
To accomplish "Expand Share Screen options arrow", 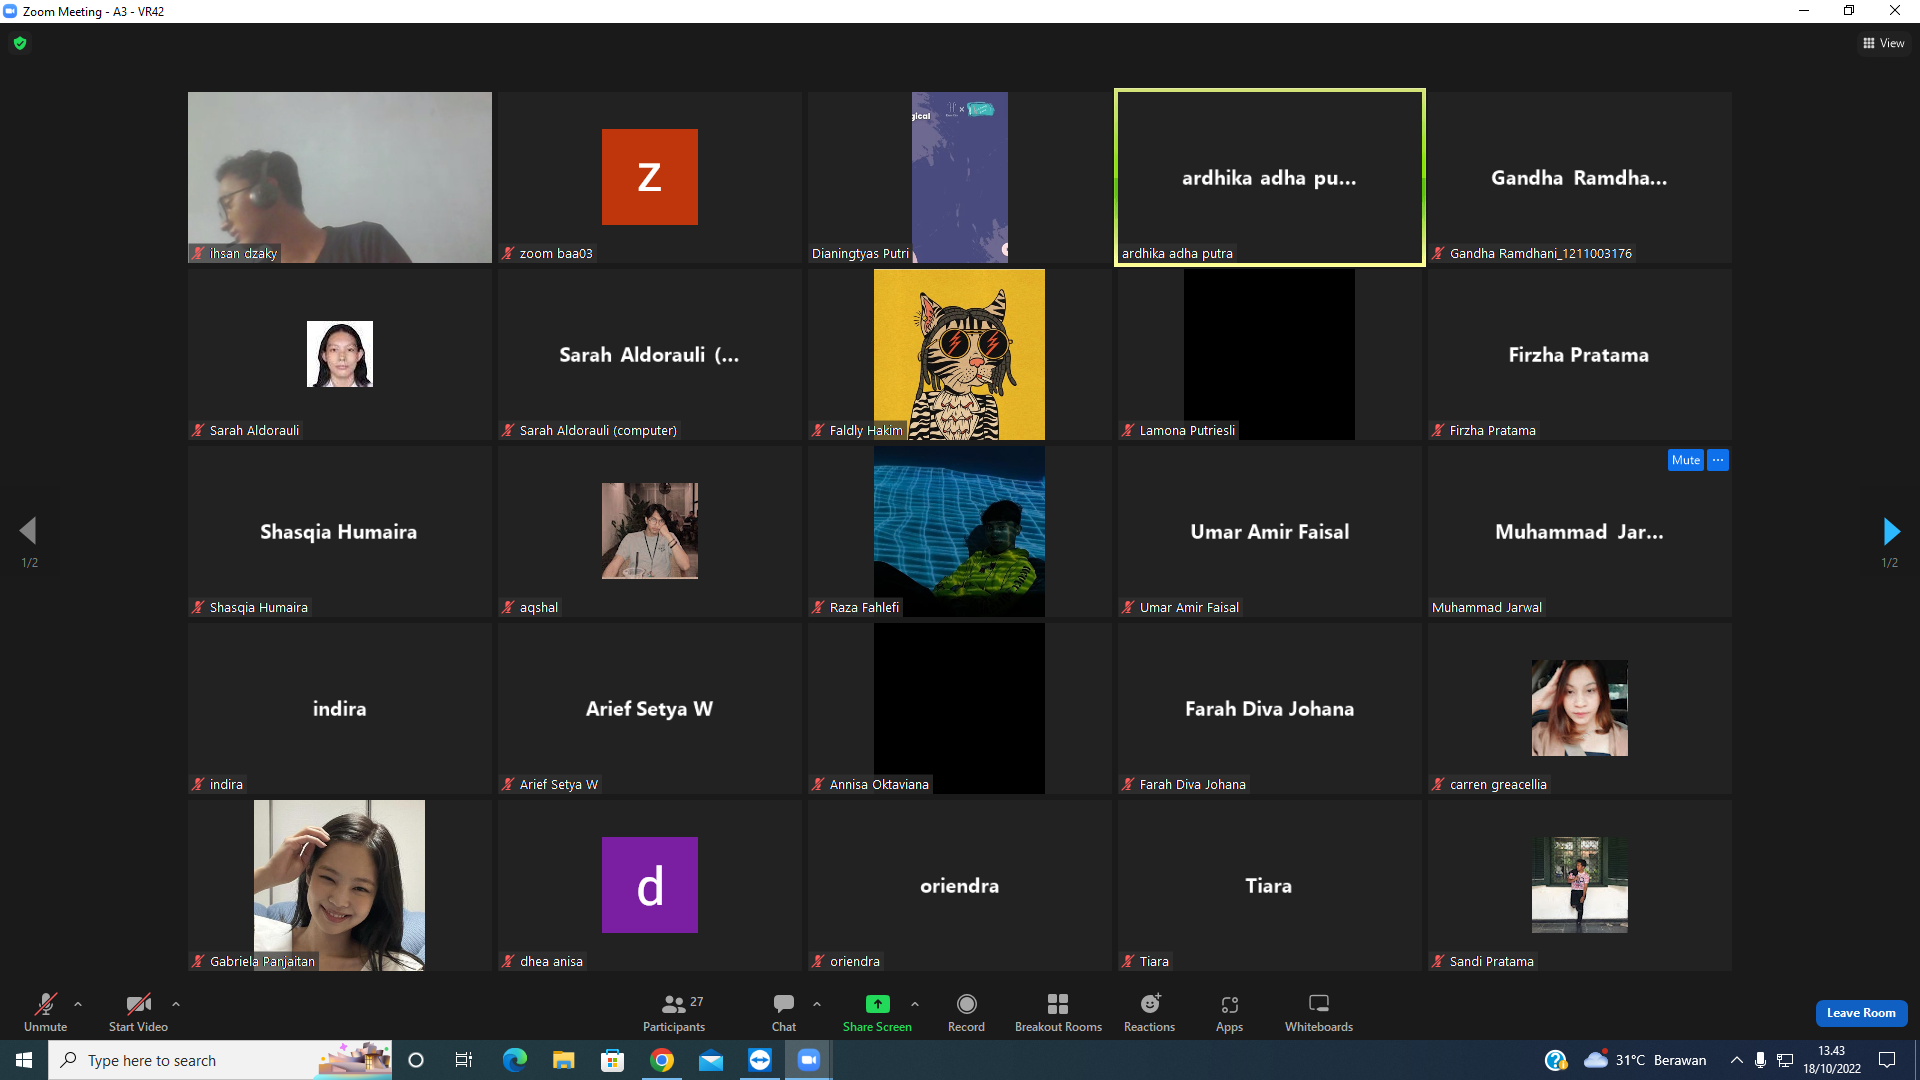I will (x=915, y=1004).
